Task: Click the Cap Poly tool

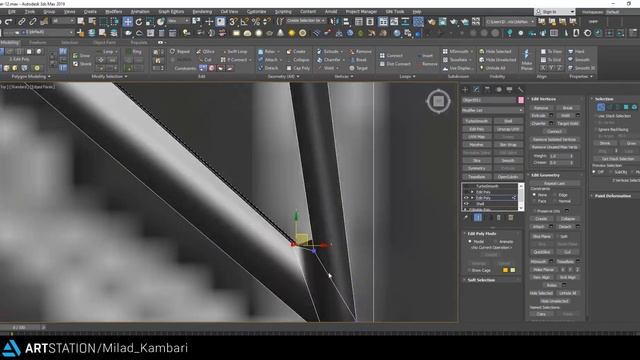Action: coord(298,68)
